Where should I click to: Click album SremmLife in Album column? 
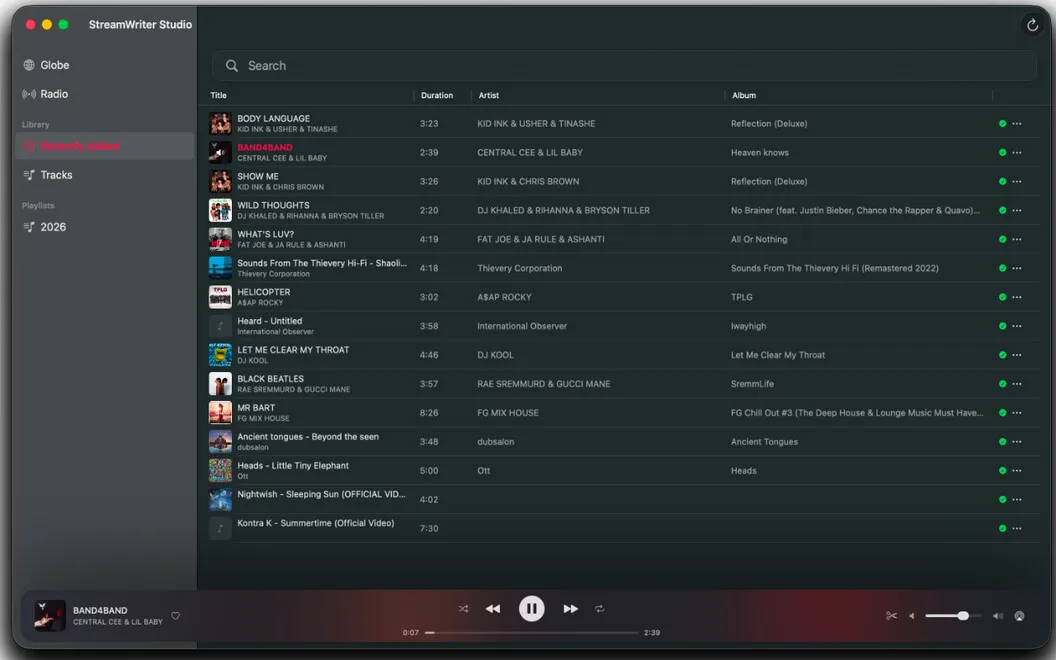[752, 384]
